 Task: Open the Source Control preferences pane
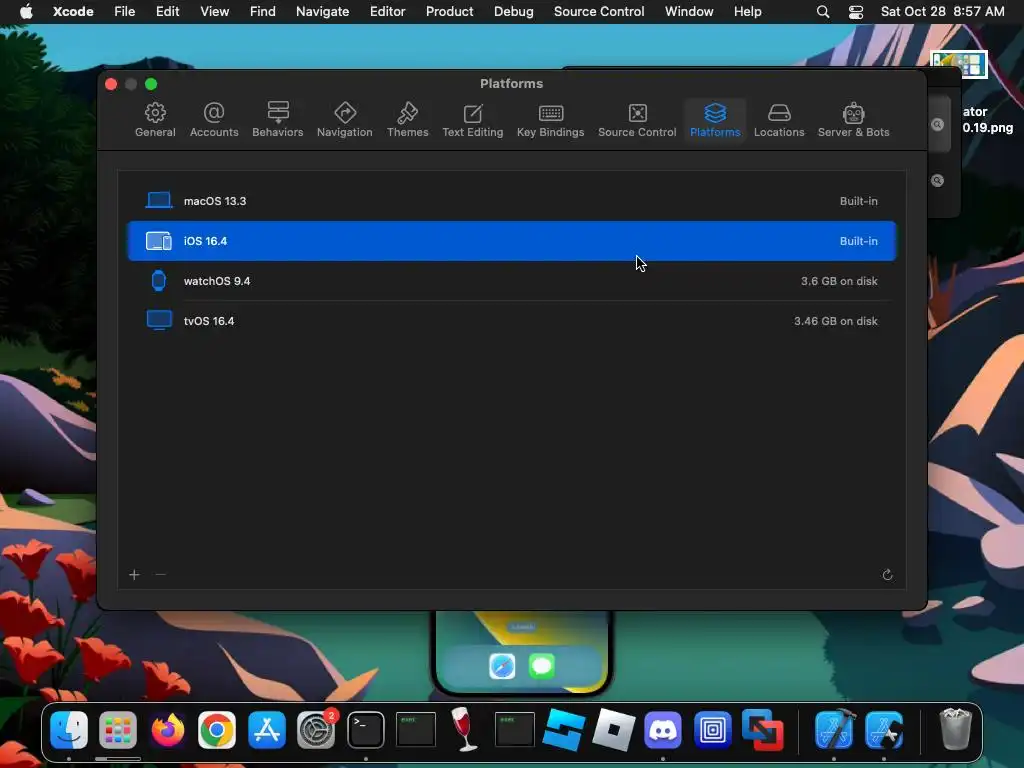[x=637, y=120]
